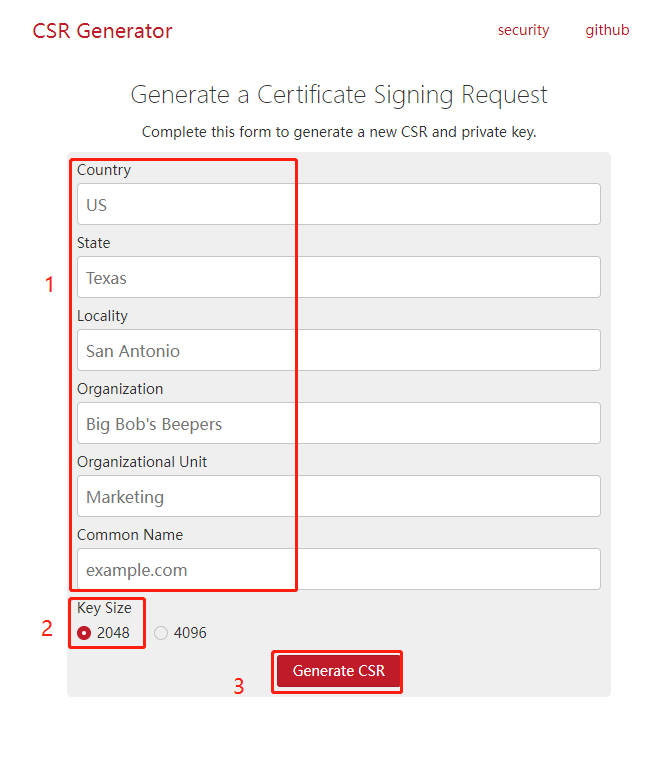Screen dimensions: 659x766
Task: Click the CSR Generator site title
Action: tap(102, 31)
